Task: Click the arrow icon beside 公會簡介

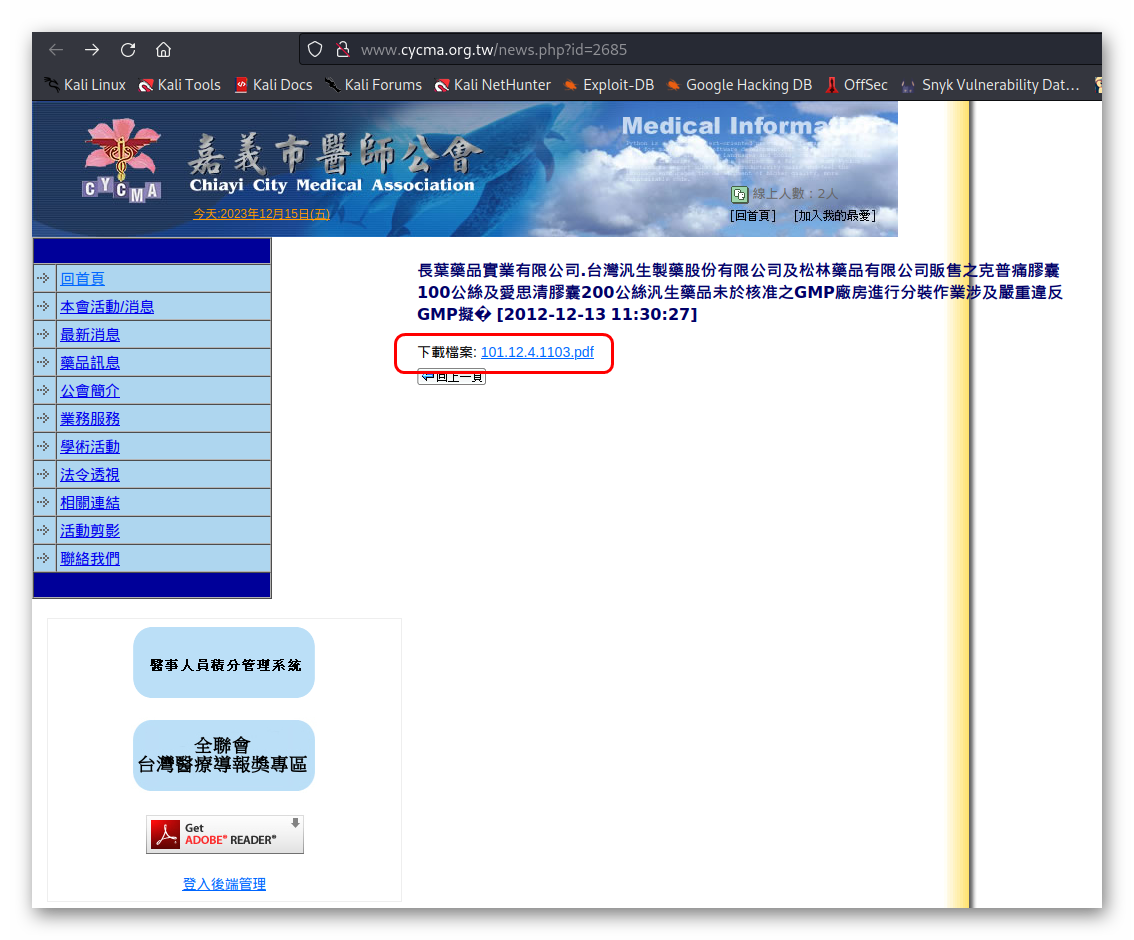Action: pyautogui.click(x=43, y=390)
